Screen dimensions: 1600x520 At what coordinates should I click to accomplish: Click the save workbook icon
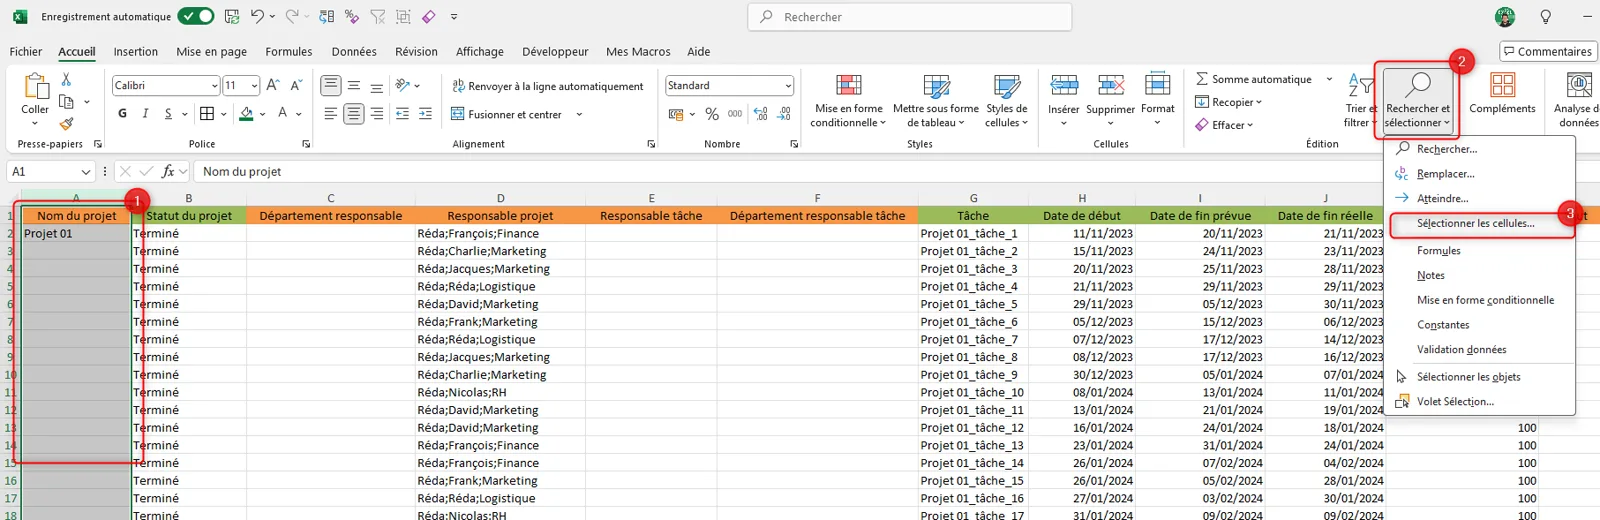pyautogui.click(x=232, y=16)
